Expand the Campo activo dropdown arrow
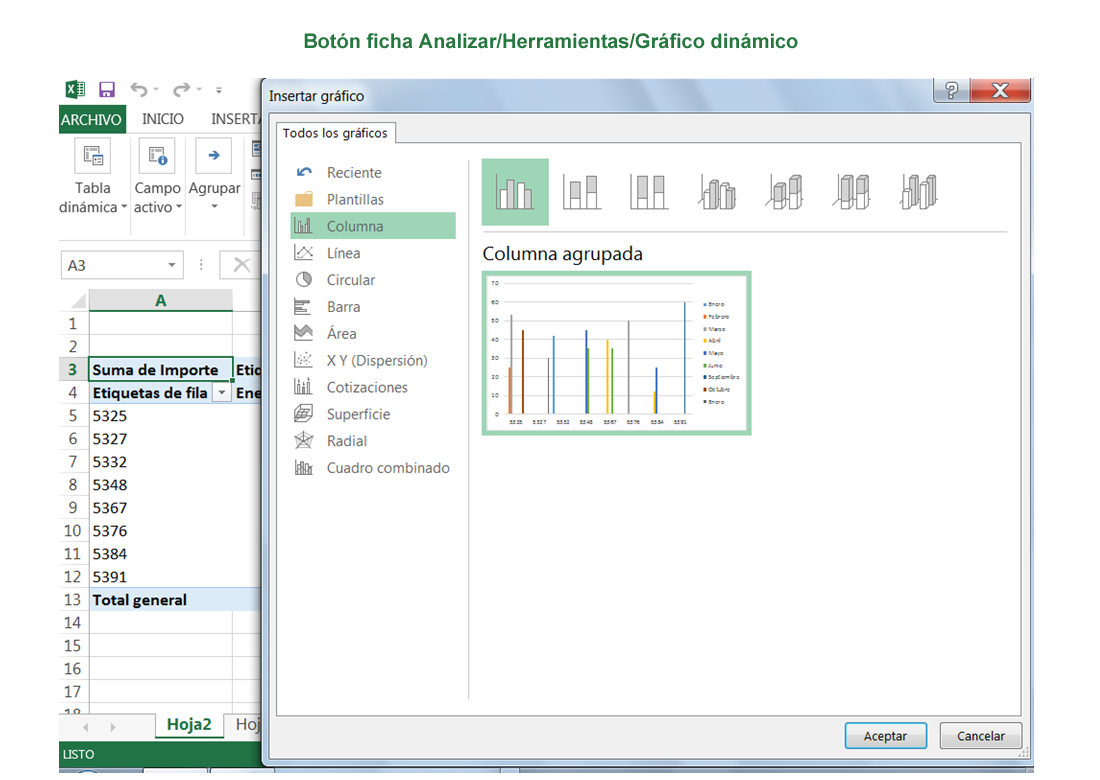 click(x=179, y=208)
